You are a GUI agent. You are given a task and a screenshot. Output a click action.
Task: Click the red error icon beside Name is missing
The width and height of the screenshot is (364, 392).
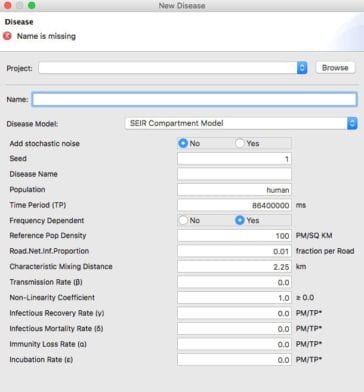coord(7,36)
